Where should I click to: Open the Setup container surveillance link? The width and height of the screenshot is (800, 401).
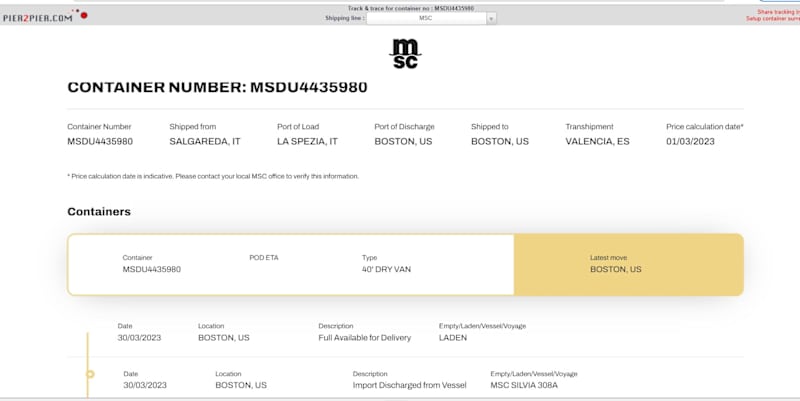click(x=772, y=18)
